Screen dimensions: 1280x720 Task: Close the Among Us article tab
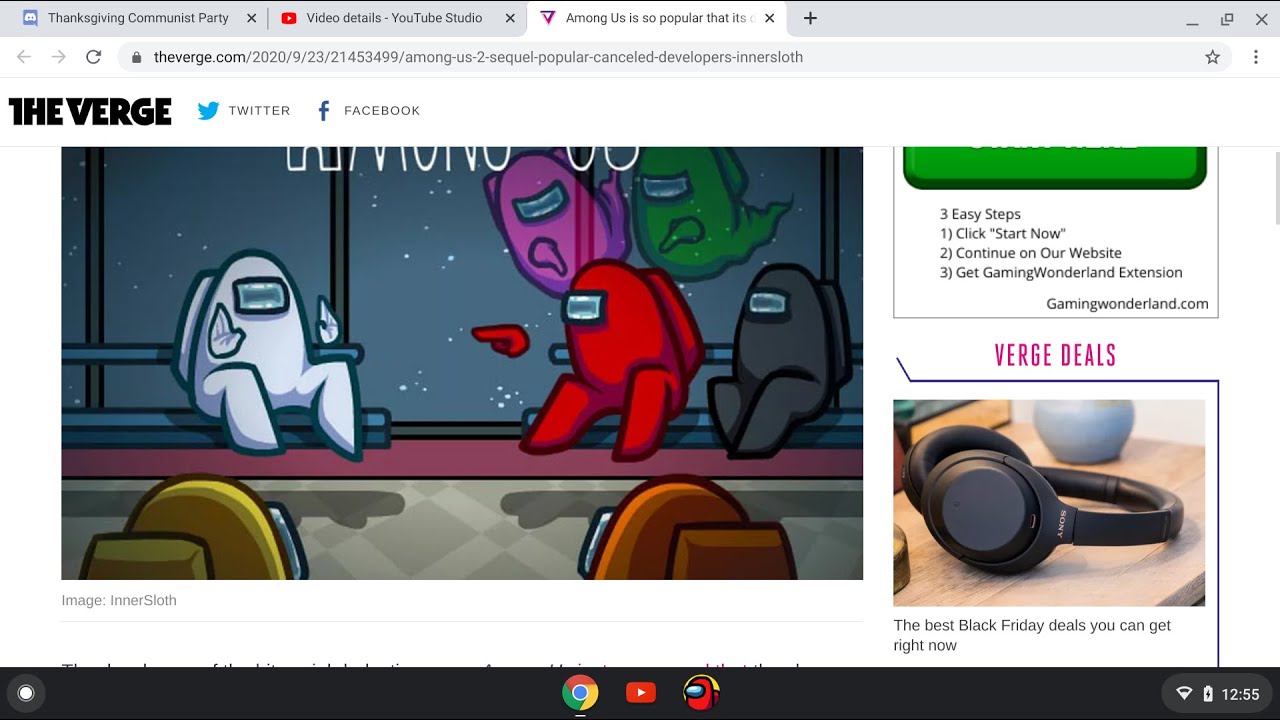point(769,18)
